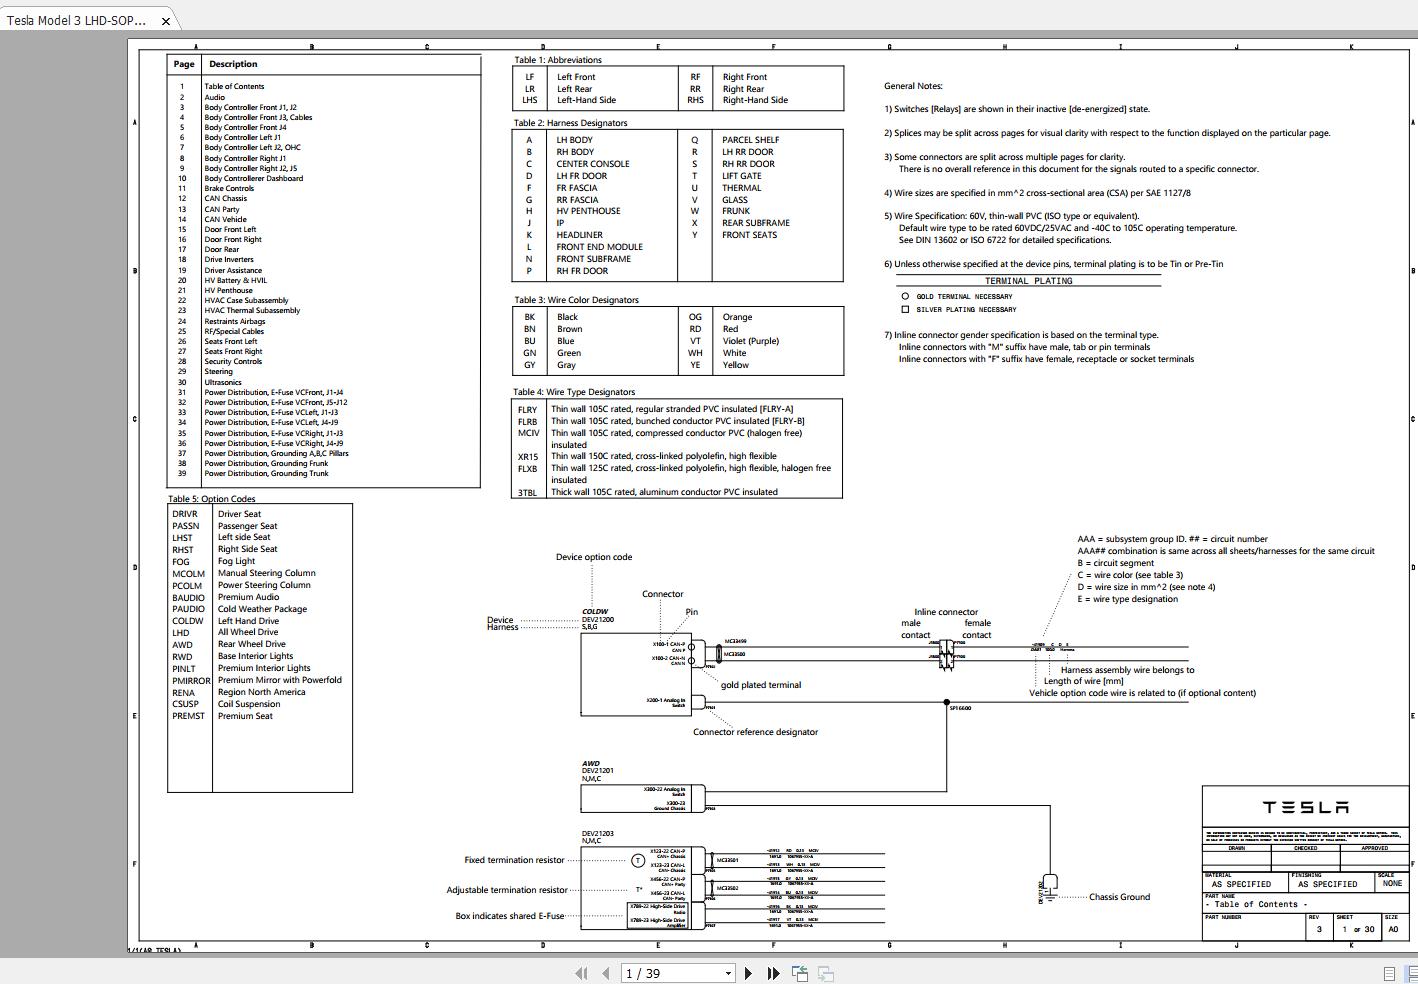Click the CAN Chassis contents entry
Screen dimensions: 1418x984
click(227, 198)
